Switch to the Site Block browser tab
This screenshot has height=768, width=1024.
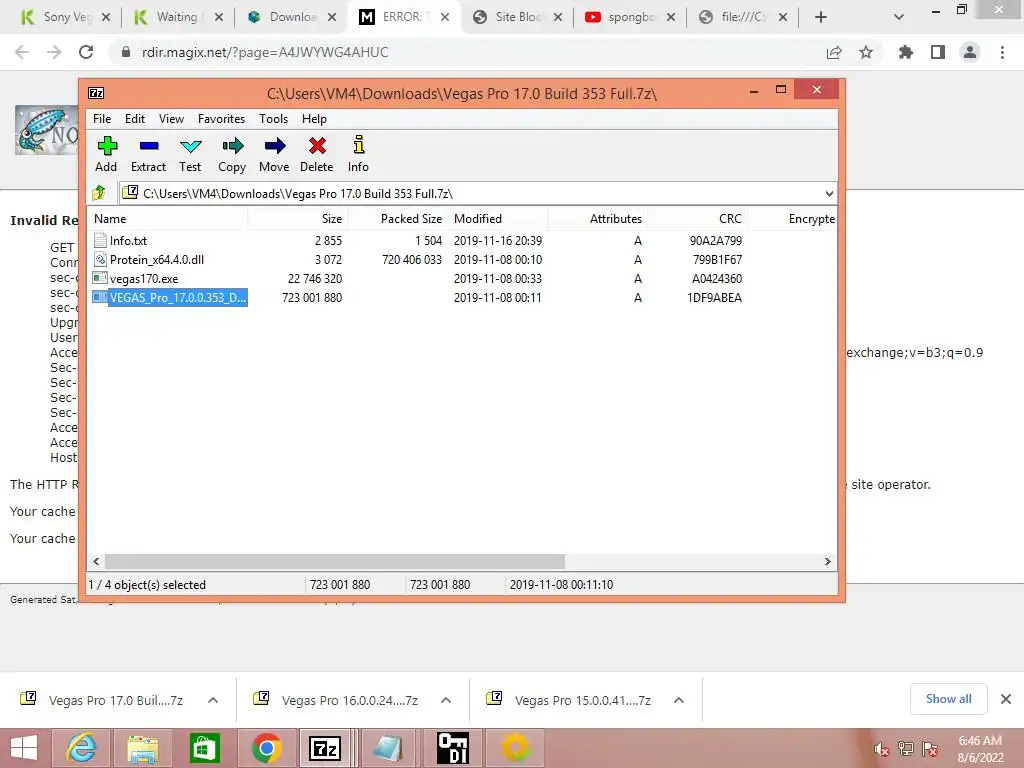coord(517,17)
